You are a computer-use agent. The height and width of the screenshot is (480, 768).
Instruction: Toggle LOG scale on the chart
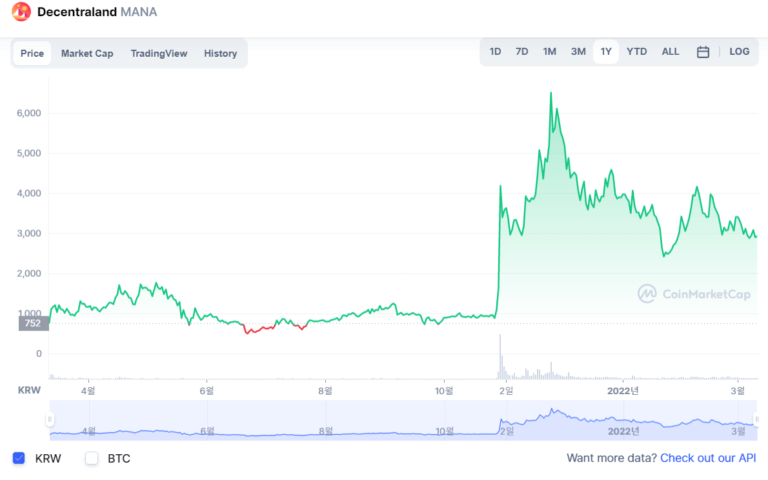pos(739,51)
